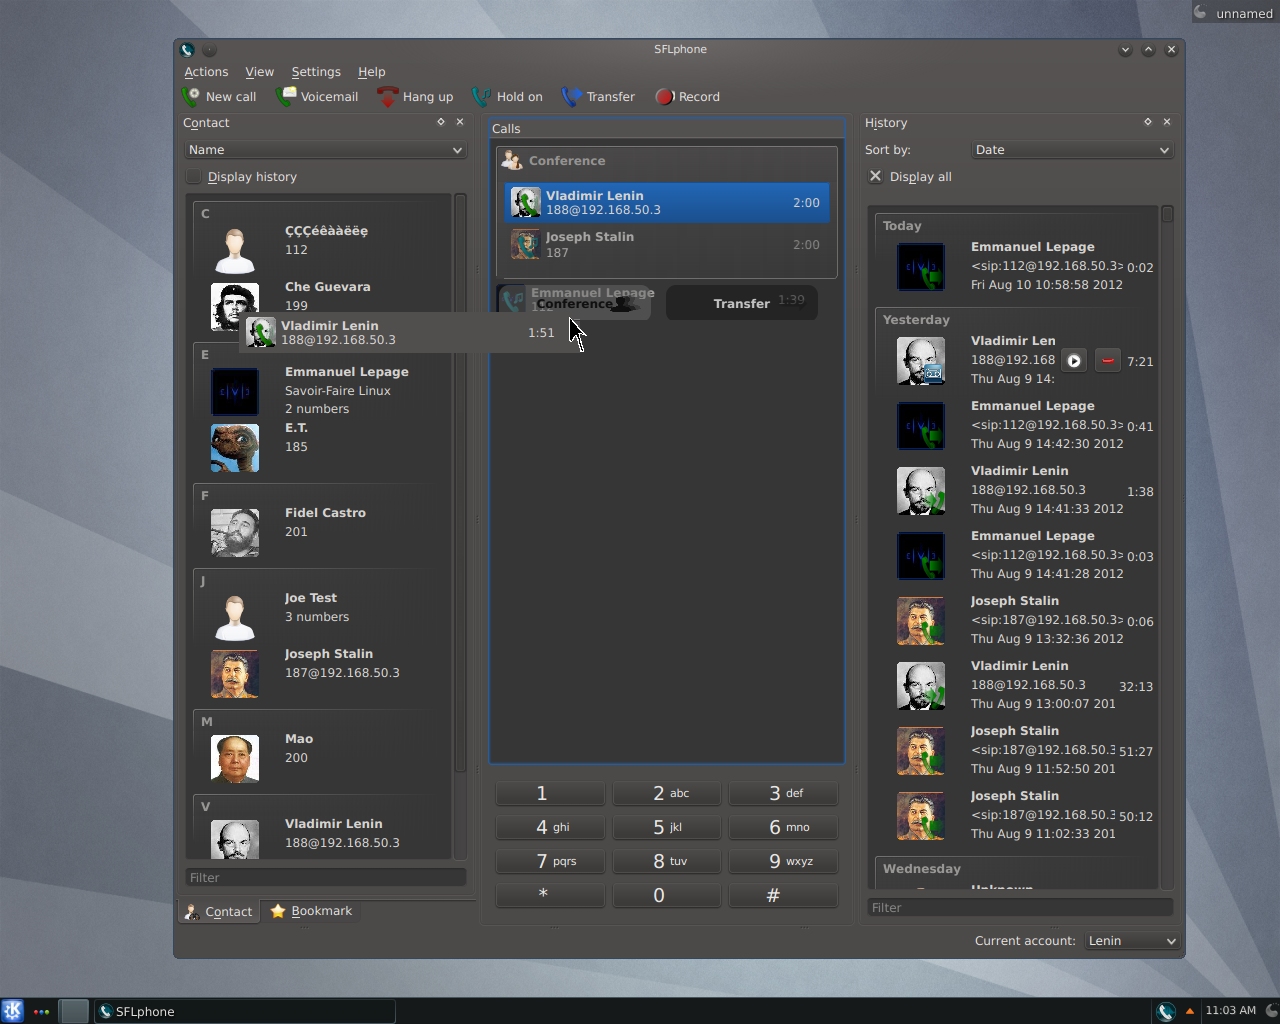Click Che Guevara's contact photo

[235, 306]
